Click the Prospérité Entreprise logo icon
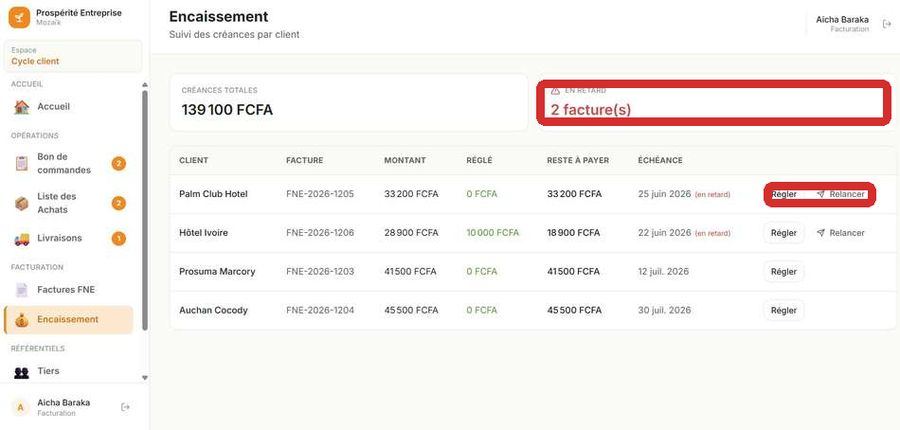 [x=18, y=17]
